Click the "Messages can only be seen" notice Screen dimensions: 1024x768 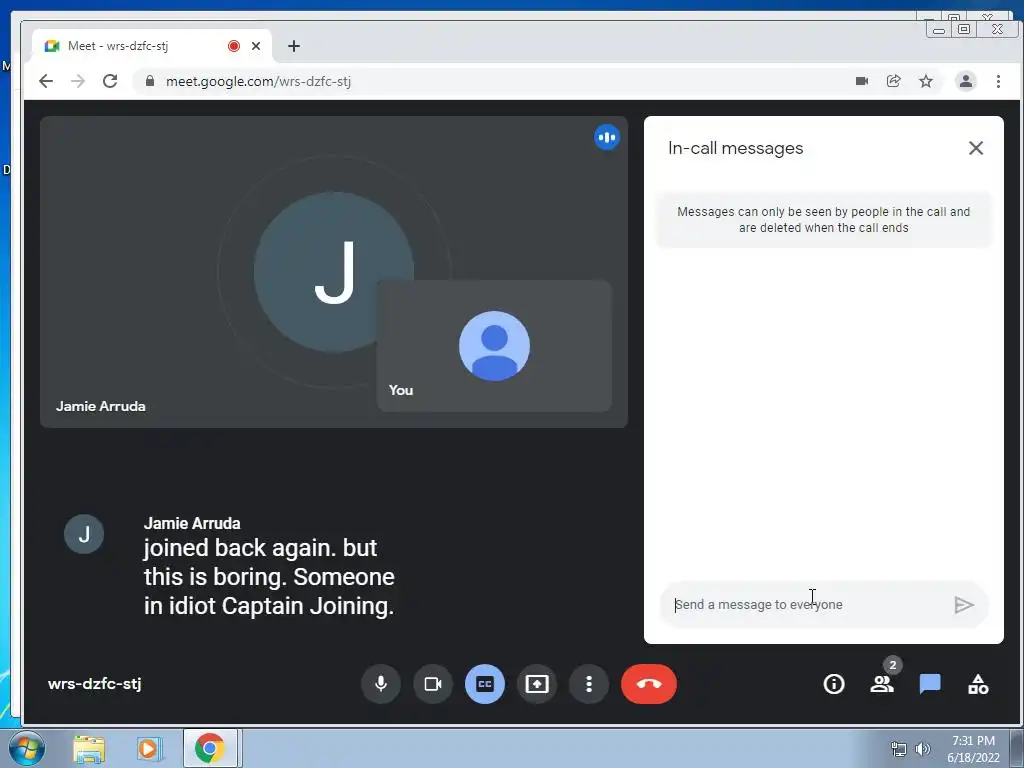824,220
